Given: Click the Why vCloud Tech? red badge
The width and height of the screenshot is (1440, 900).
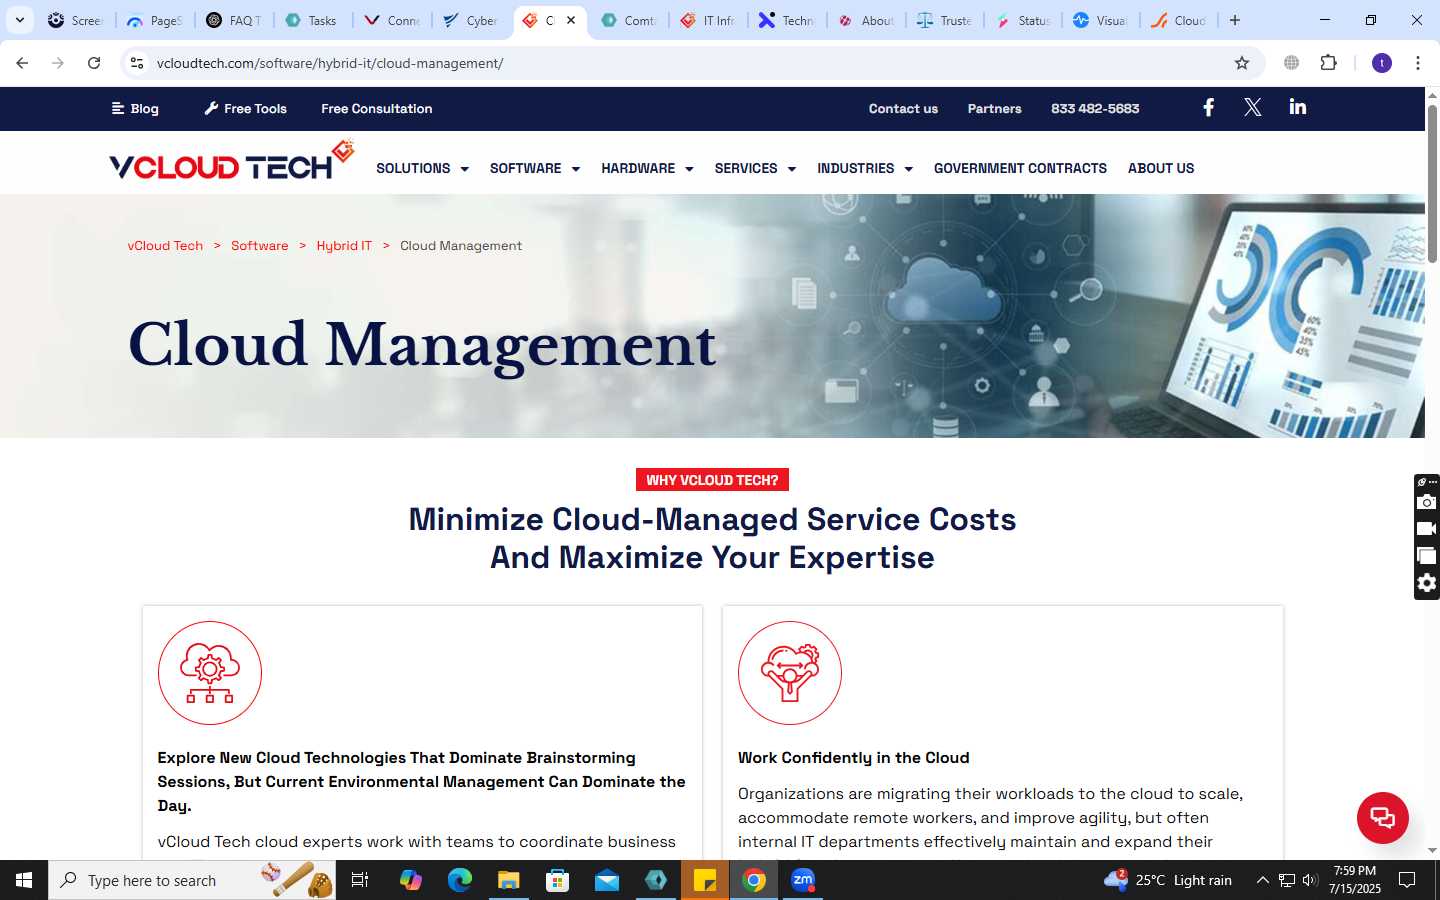Looking at the screenshot, I should [x=712, y=480].
